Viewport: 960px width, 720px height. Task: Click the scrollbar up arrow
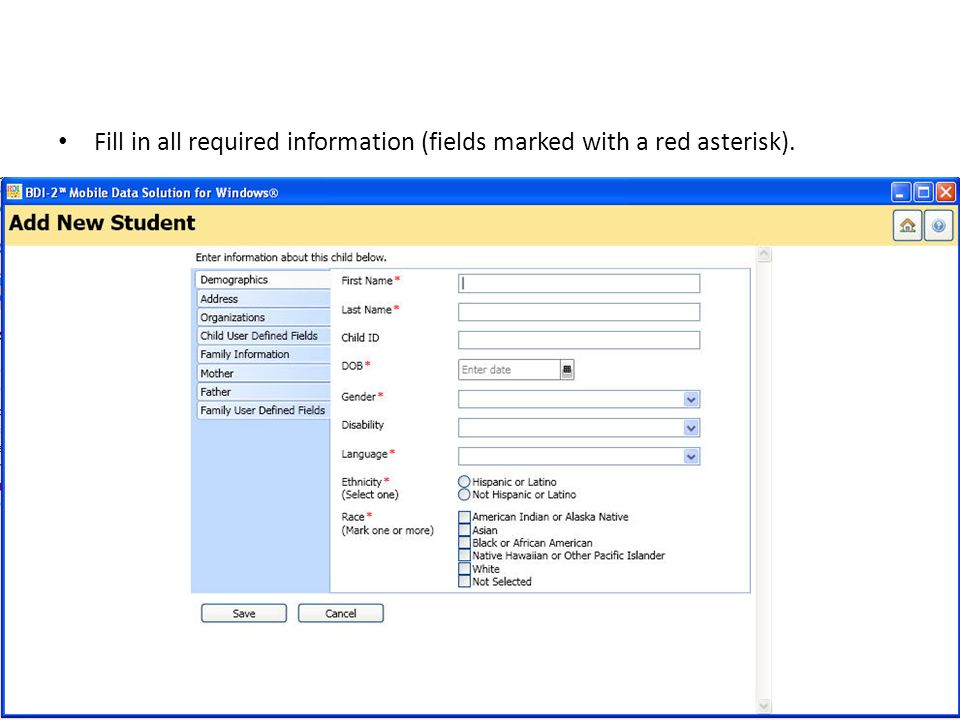point(763,254)
